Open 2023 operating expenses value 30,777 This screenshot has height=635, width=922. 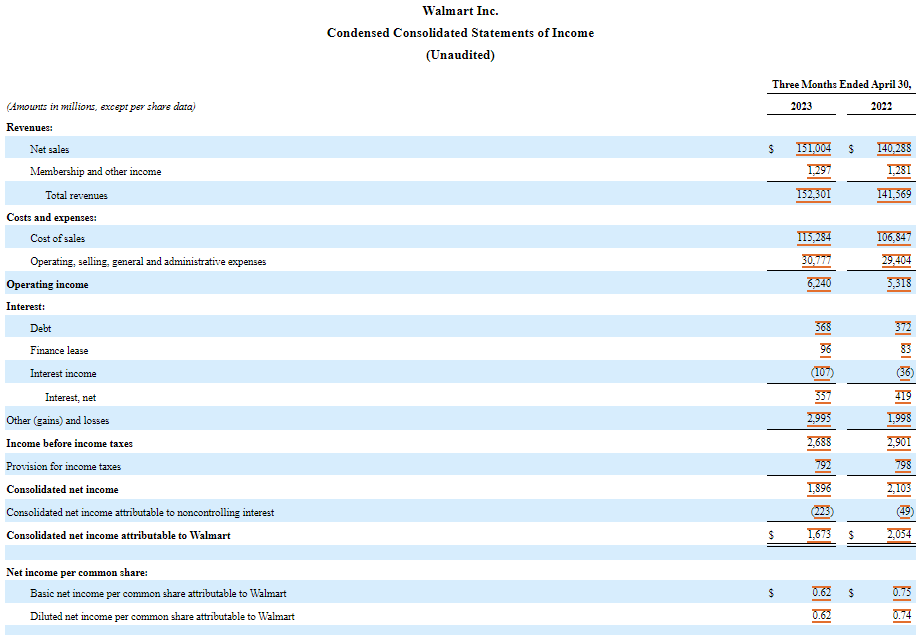(x=816, y=260)
